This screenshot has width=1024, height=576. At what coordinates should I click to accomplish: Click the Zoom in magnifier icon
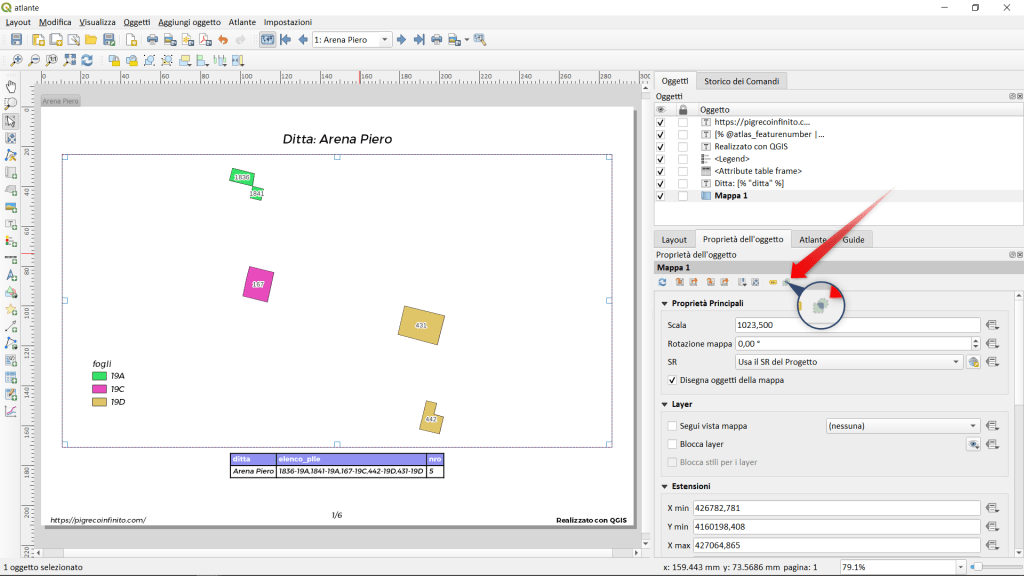click(17, 60)
